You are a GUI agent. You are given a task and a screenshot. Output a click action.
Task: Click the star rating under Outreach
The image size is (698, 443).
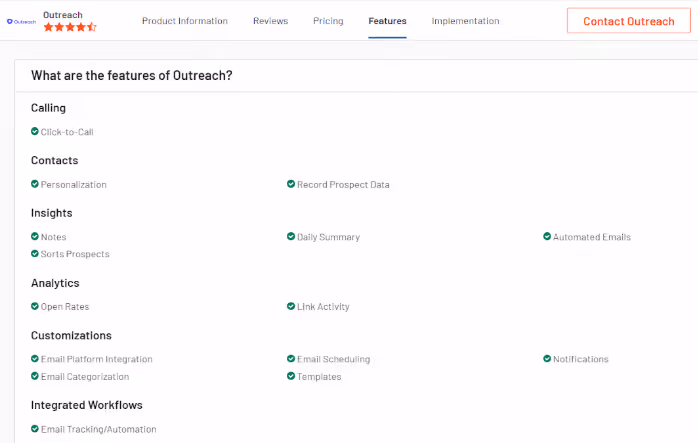[x=70, y=27]
